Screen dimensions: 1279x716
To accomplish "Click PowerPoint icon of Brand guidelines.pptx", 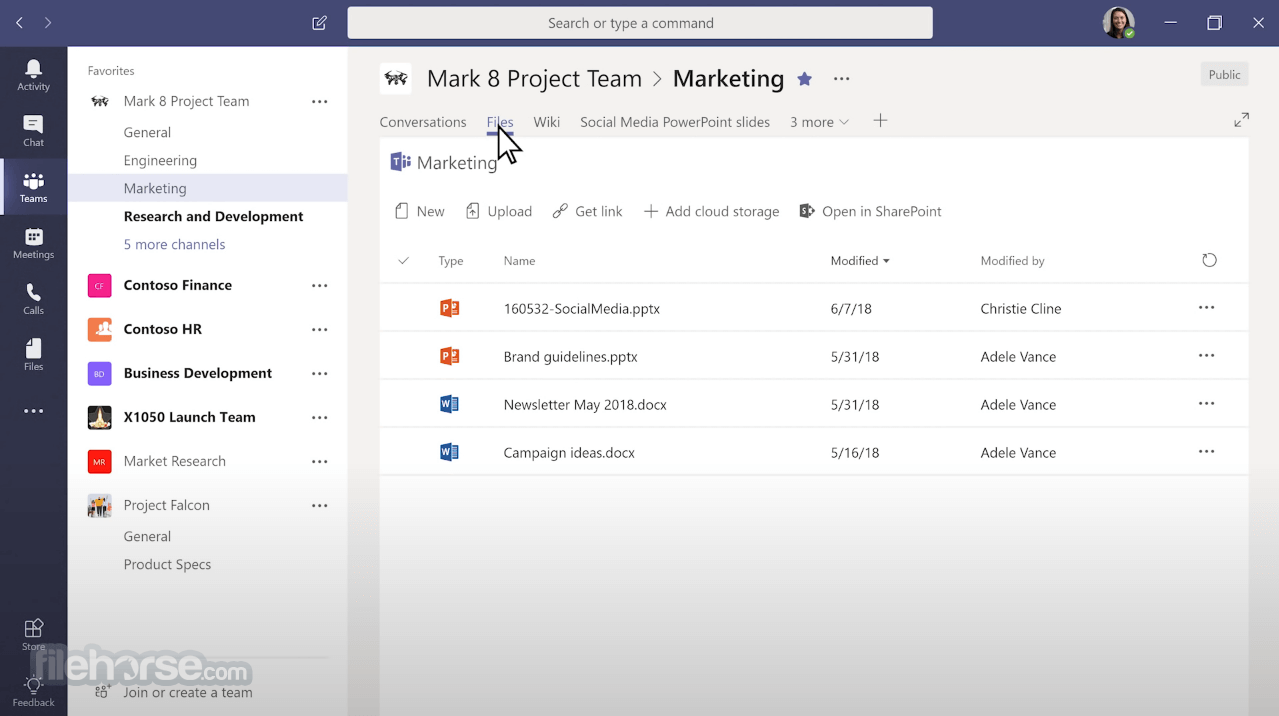I will (x=449, y=356).
